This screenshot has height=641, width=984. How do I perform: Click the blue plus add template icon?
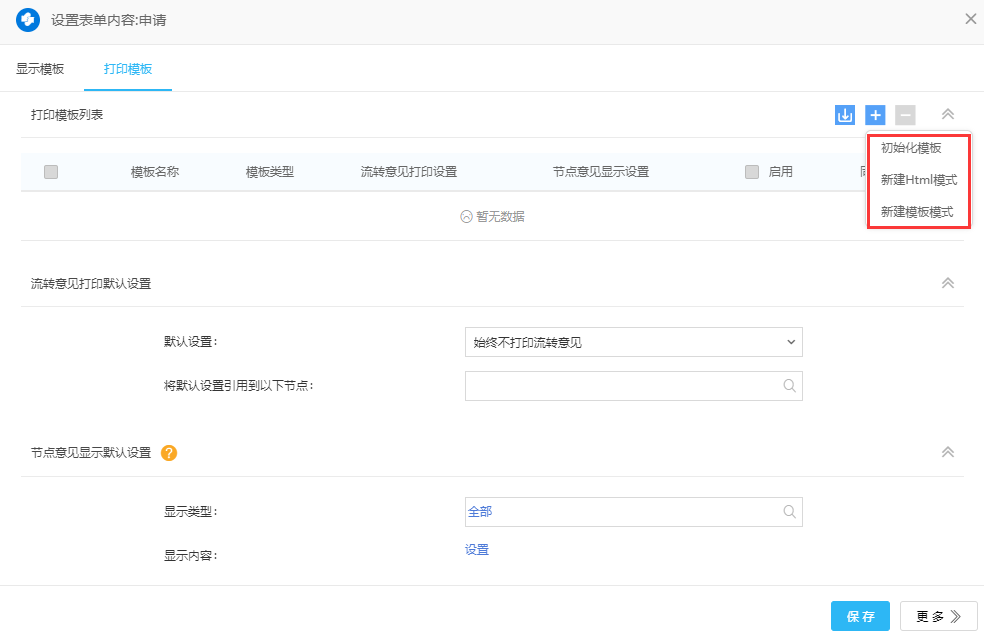(x=875, y=115)
